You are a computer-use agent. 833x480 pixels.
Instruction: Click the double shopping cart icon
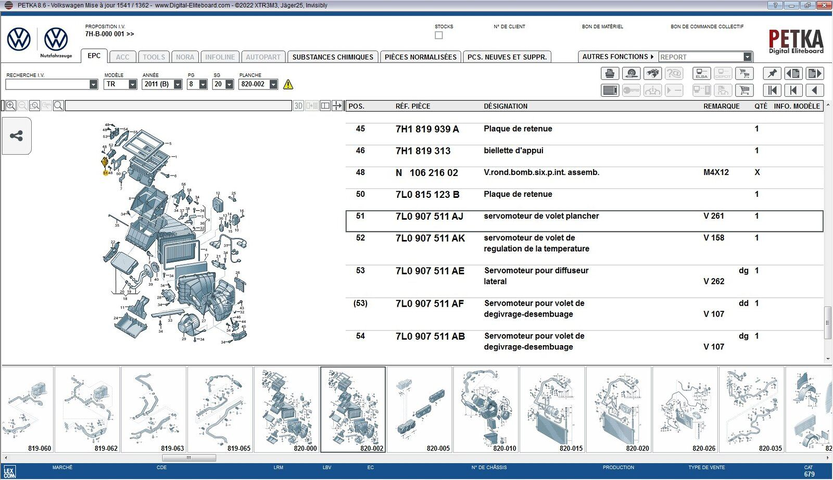click(744, 73)
